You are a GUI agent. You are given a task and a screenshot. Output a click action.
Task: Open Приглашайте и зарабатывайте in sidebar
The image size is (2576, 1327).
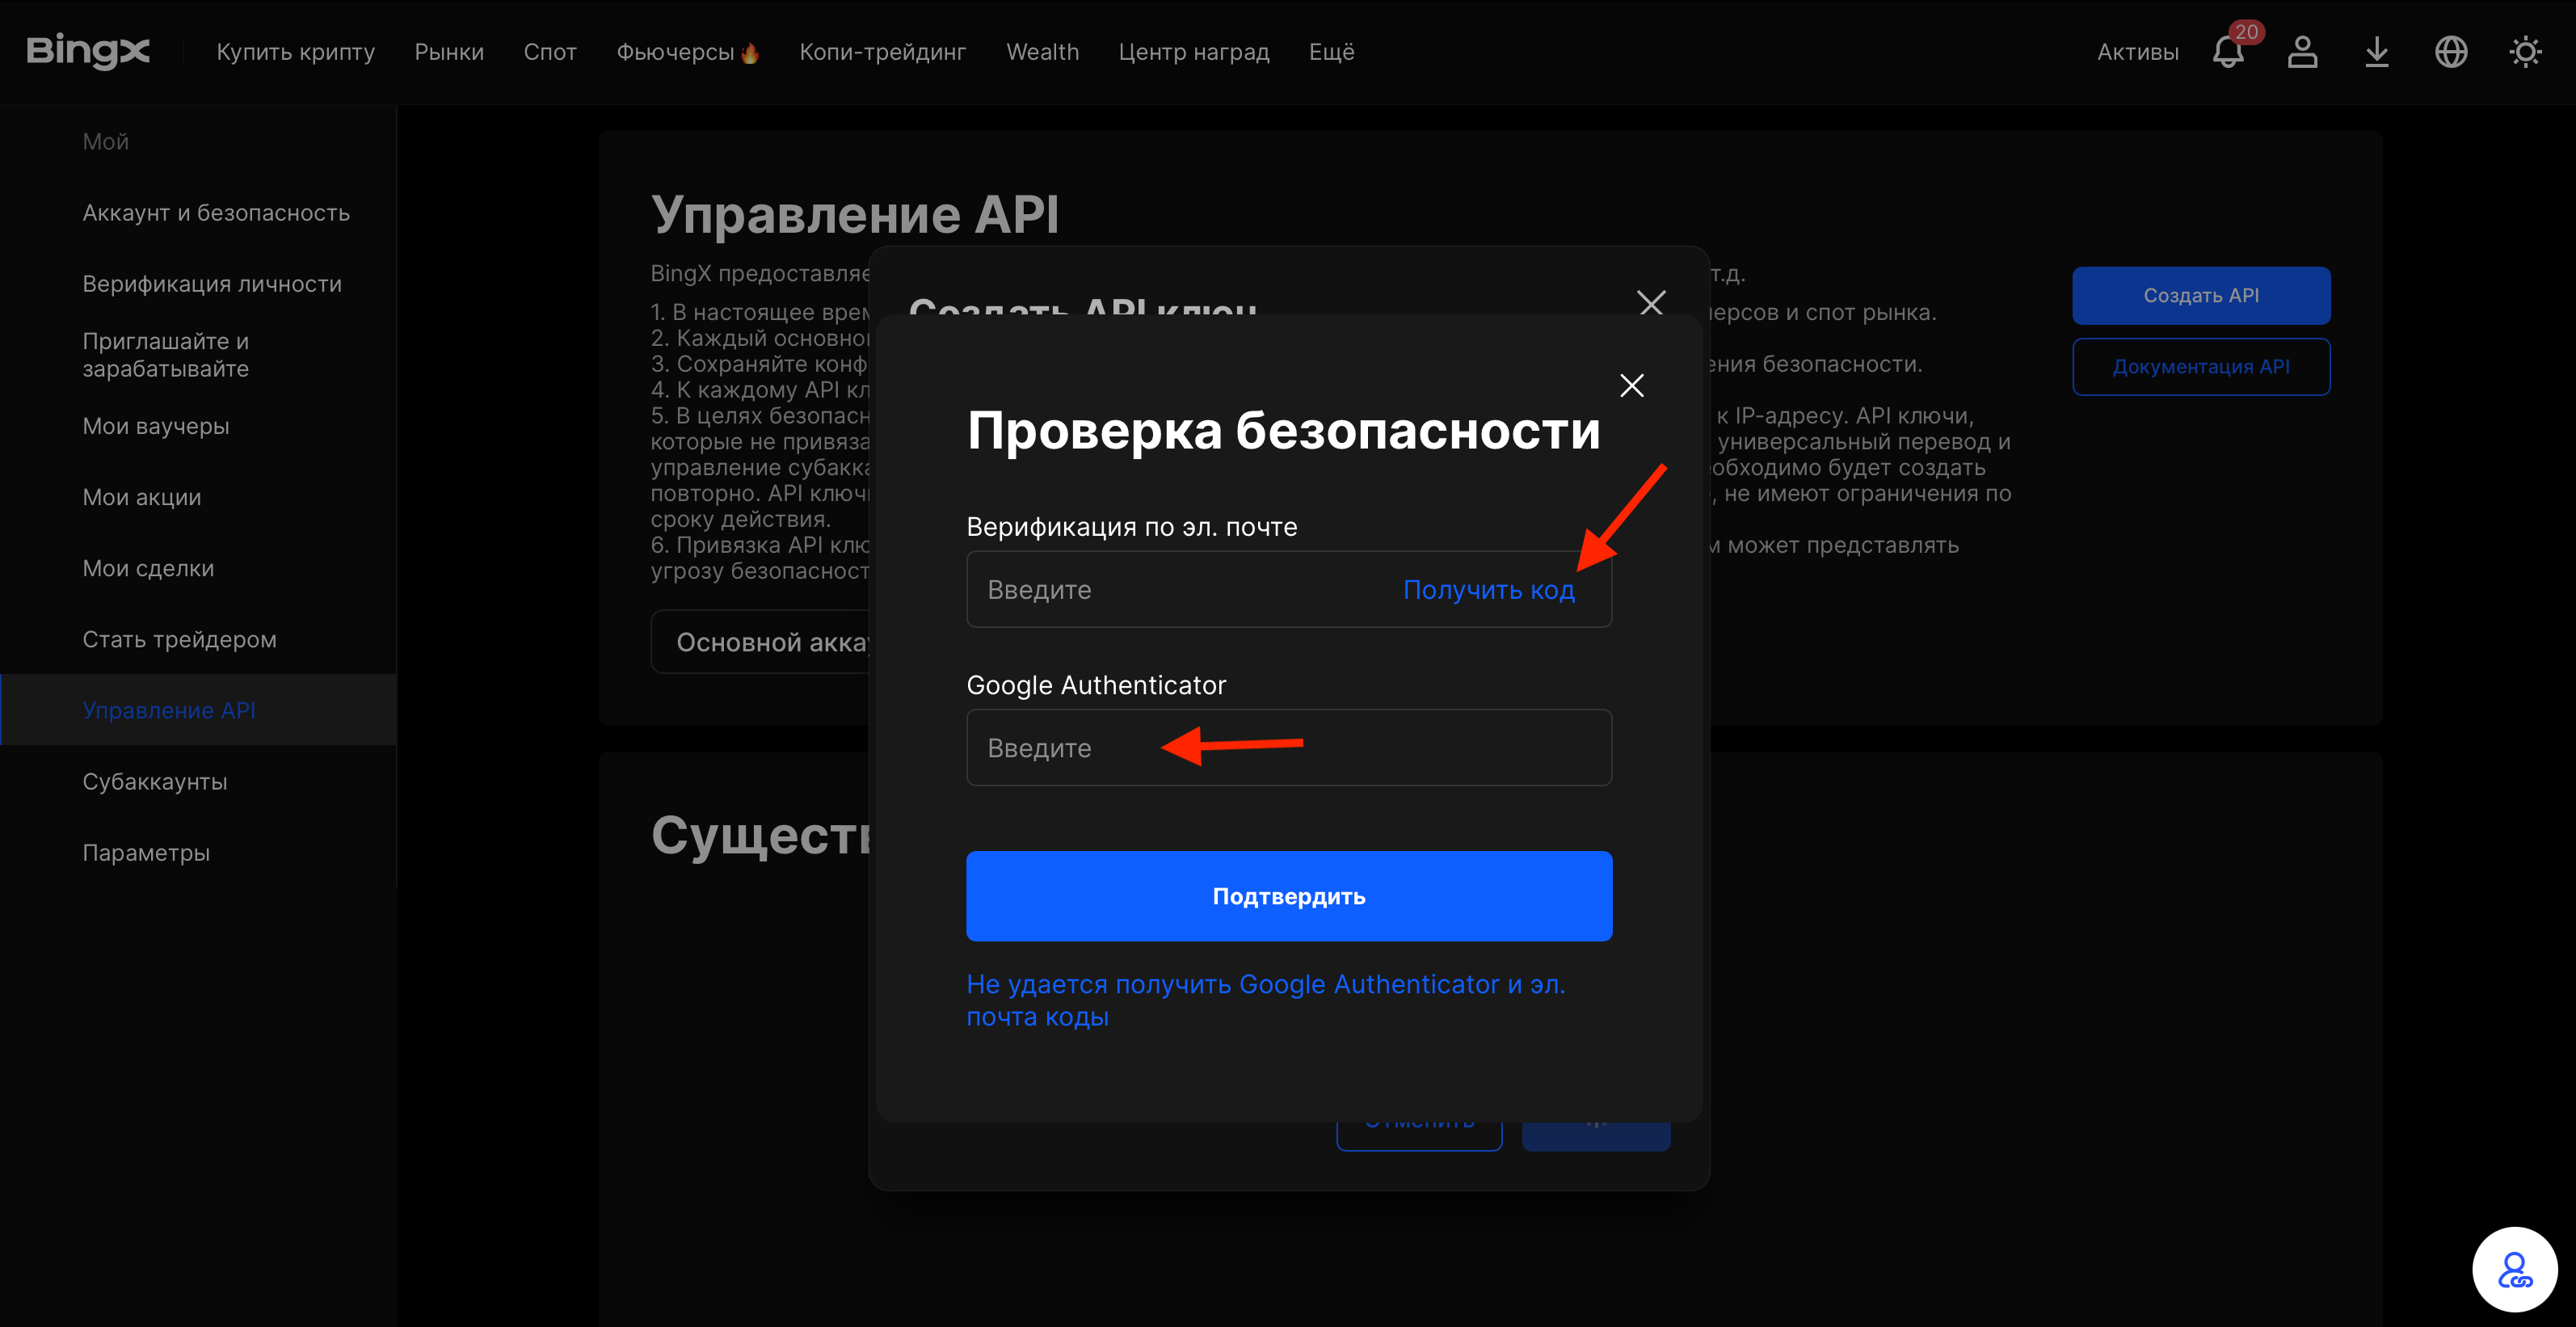pos(166,355)
